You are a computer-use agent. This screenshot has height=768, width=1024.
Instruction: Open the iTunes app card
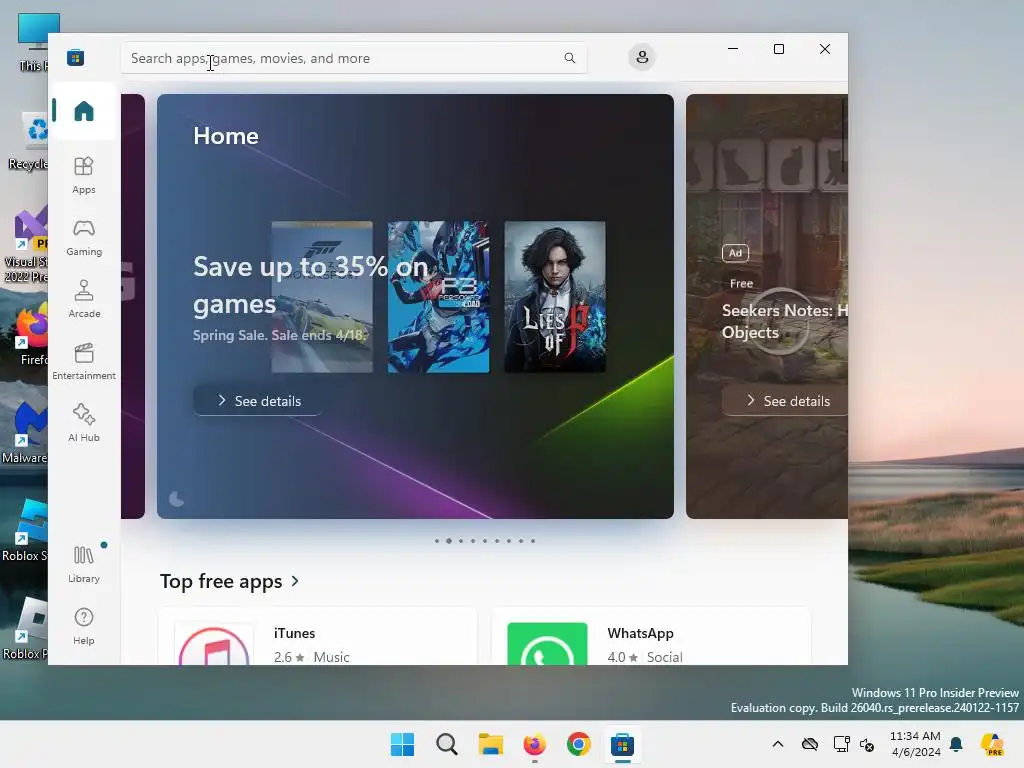coord(317,637)
